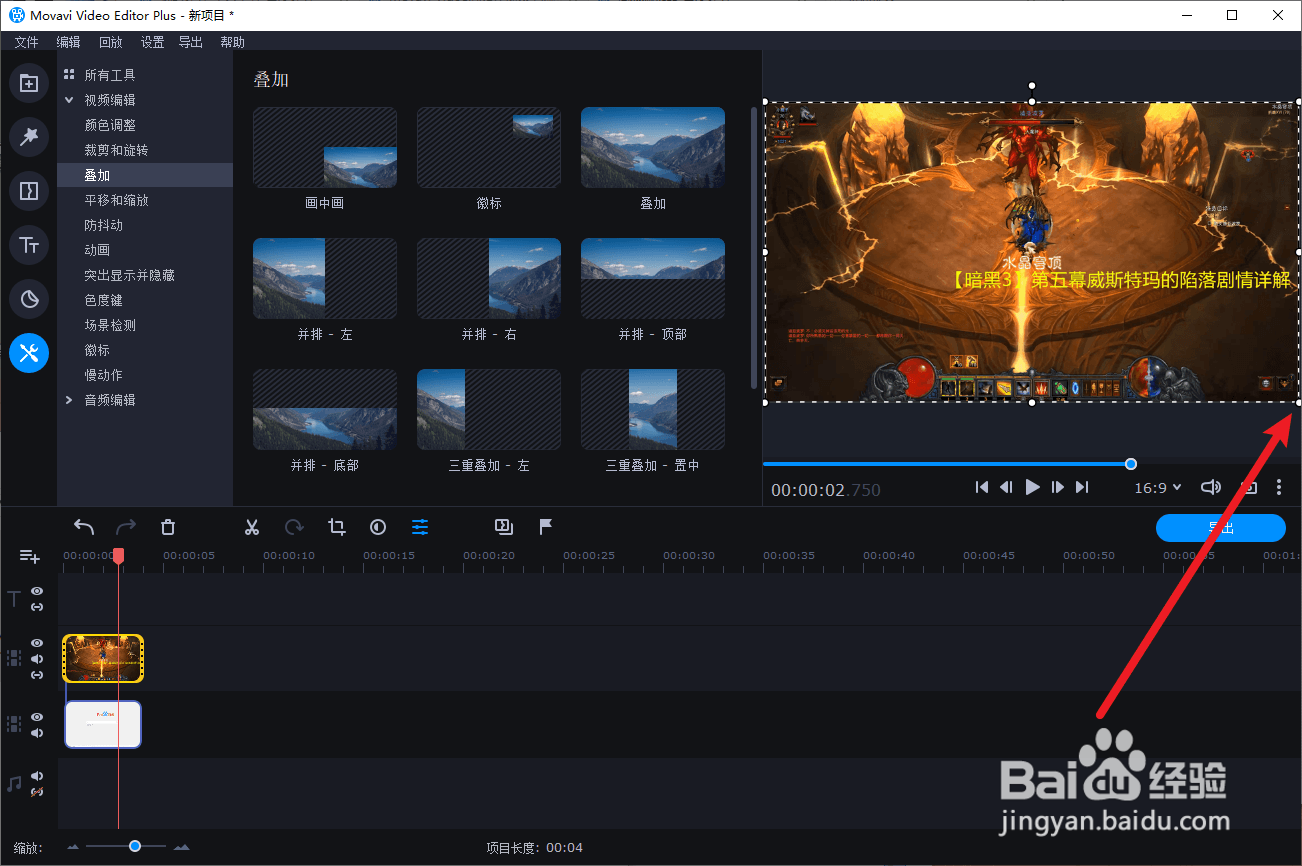
Task: Click the Redo arrow in timeline toolbar
Action: (x=126, y=527)
